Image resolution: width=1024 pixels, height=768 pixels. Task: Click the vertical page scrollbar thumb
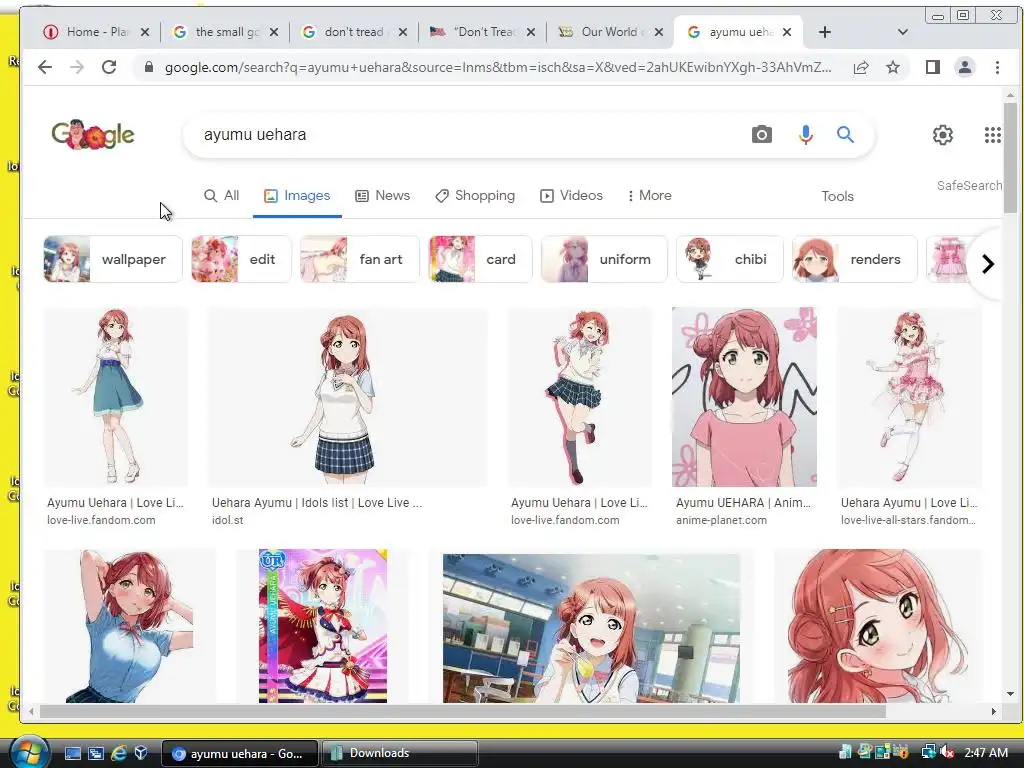(x=1010, y=157)
